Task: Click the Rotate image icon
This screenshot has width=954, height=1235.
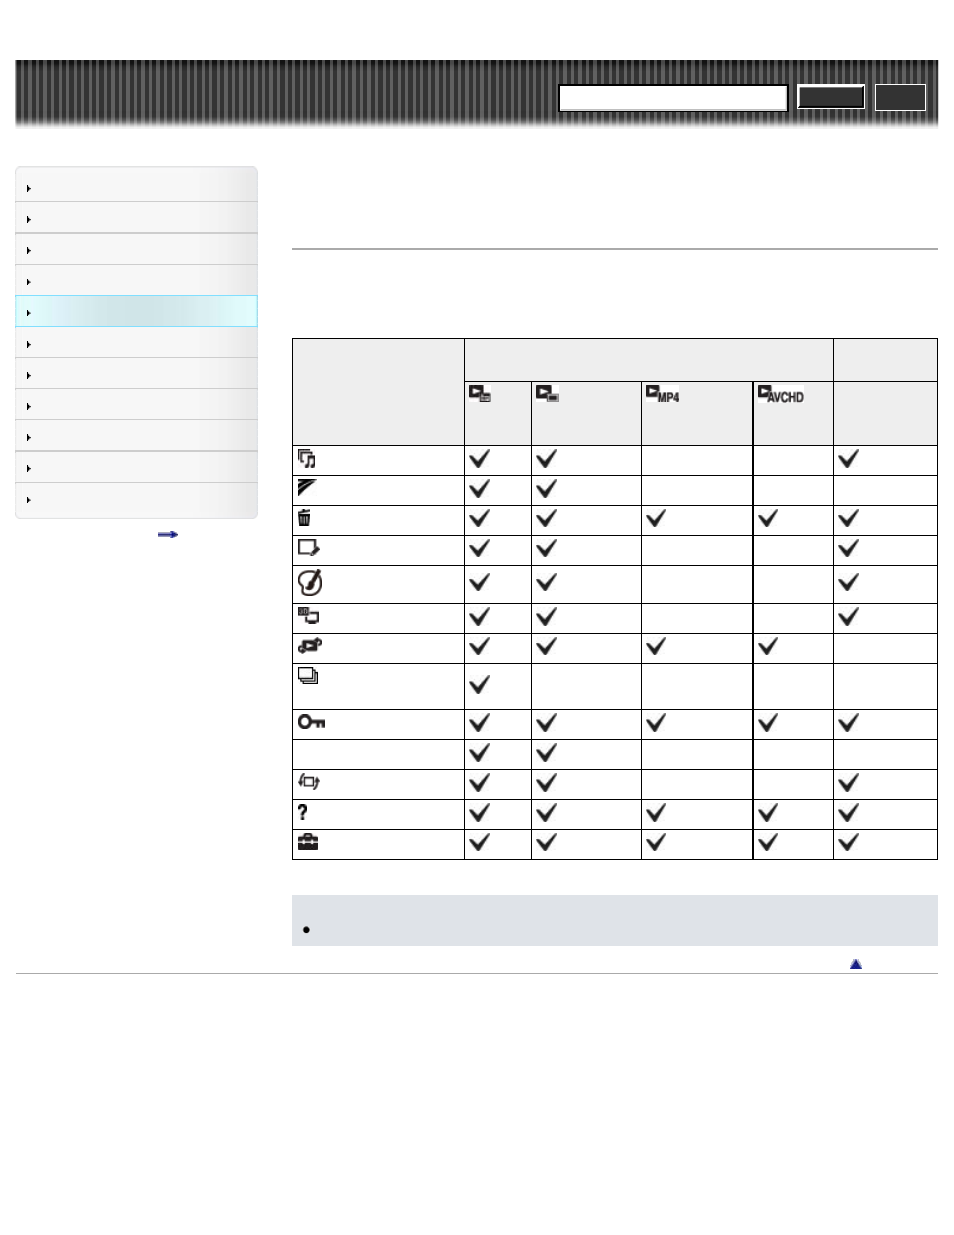Action: pos(309,782)
